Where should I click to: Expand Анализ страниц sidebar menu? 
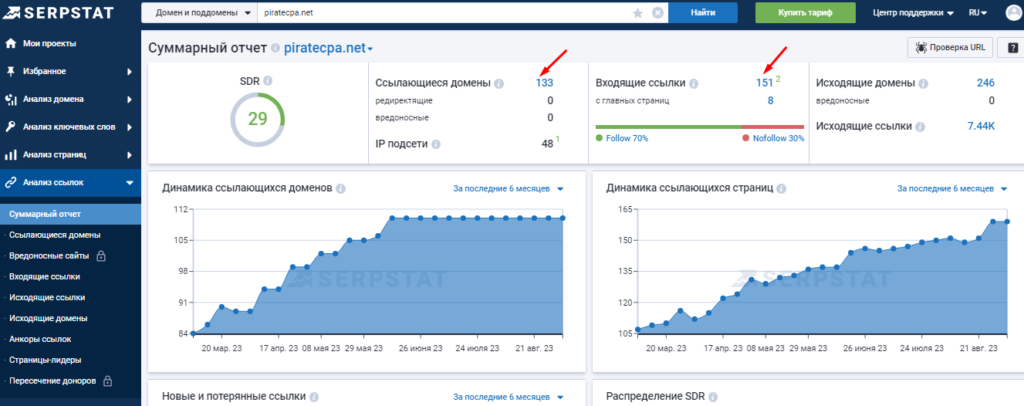pyautogui.click(x=71, y=155)
